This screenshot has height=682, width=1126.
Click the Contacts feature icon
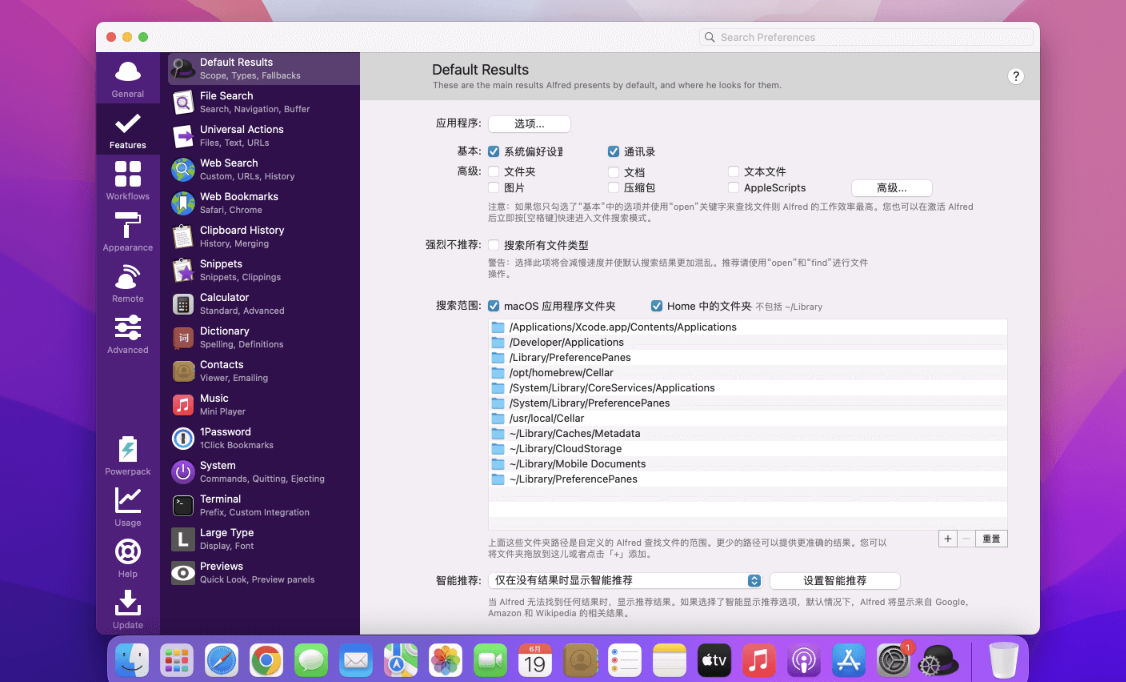click(183, 371)
